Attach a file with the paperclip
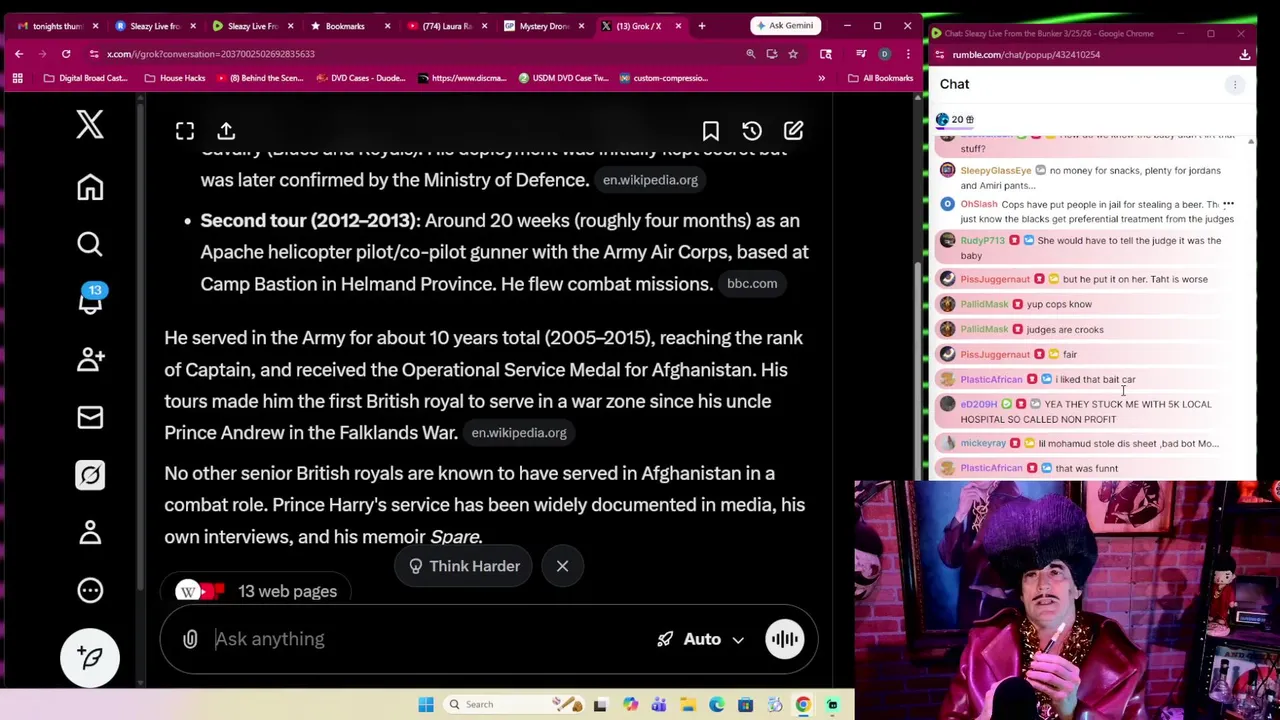 tap(190, 639)
